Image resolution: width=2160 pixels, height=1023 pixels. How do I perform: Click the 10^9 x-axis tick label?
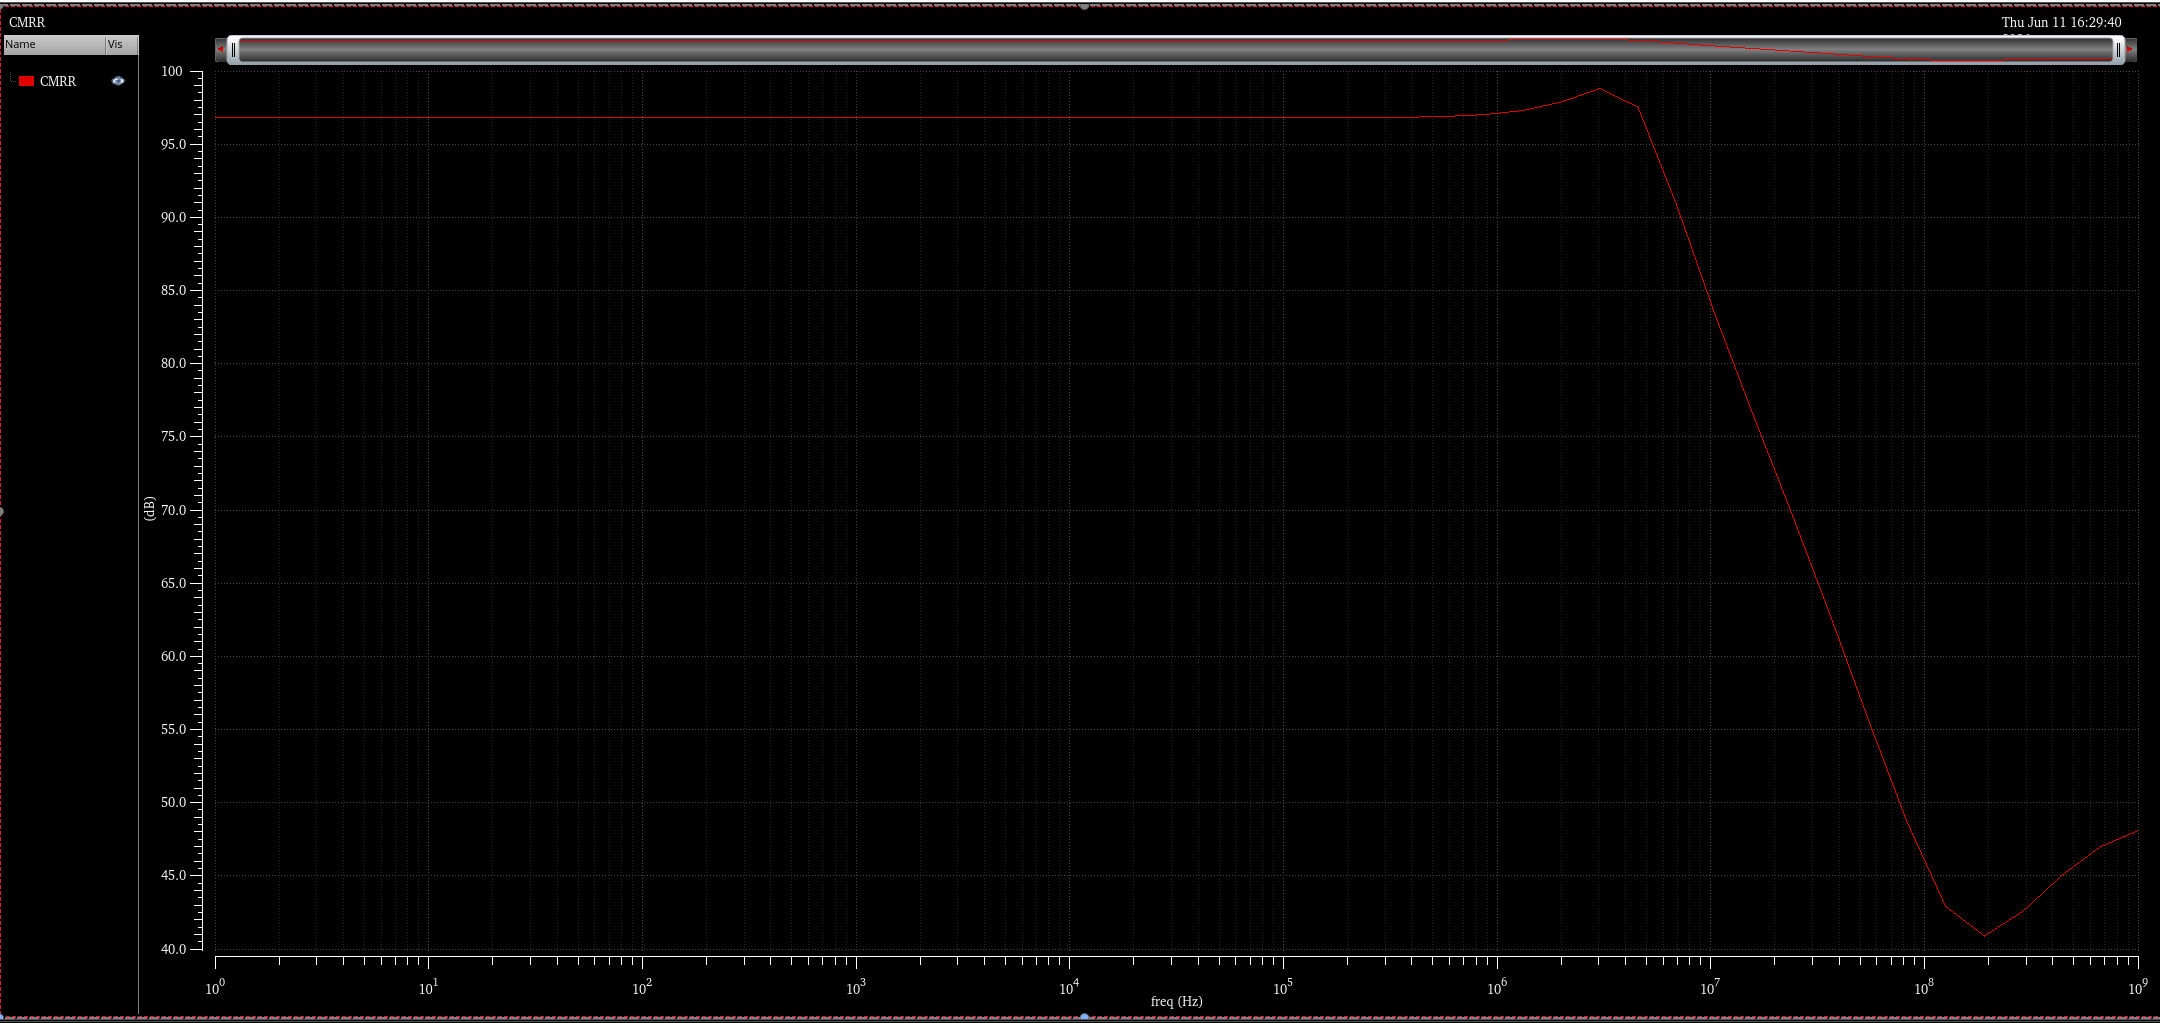pos(2137,988)
